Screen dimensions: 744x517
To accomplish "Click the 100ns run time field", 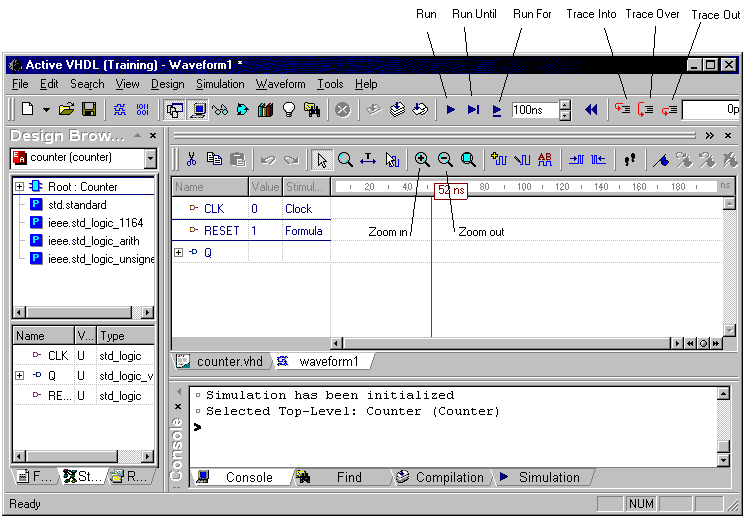I will pyautogui.click(x=533, y=110).
